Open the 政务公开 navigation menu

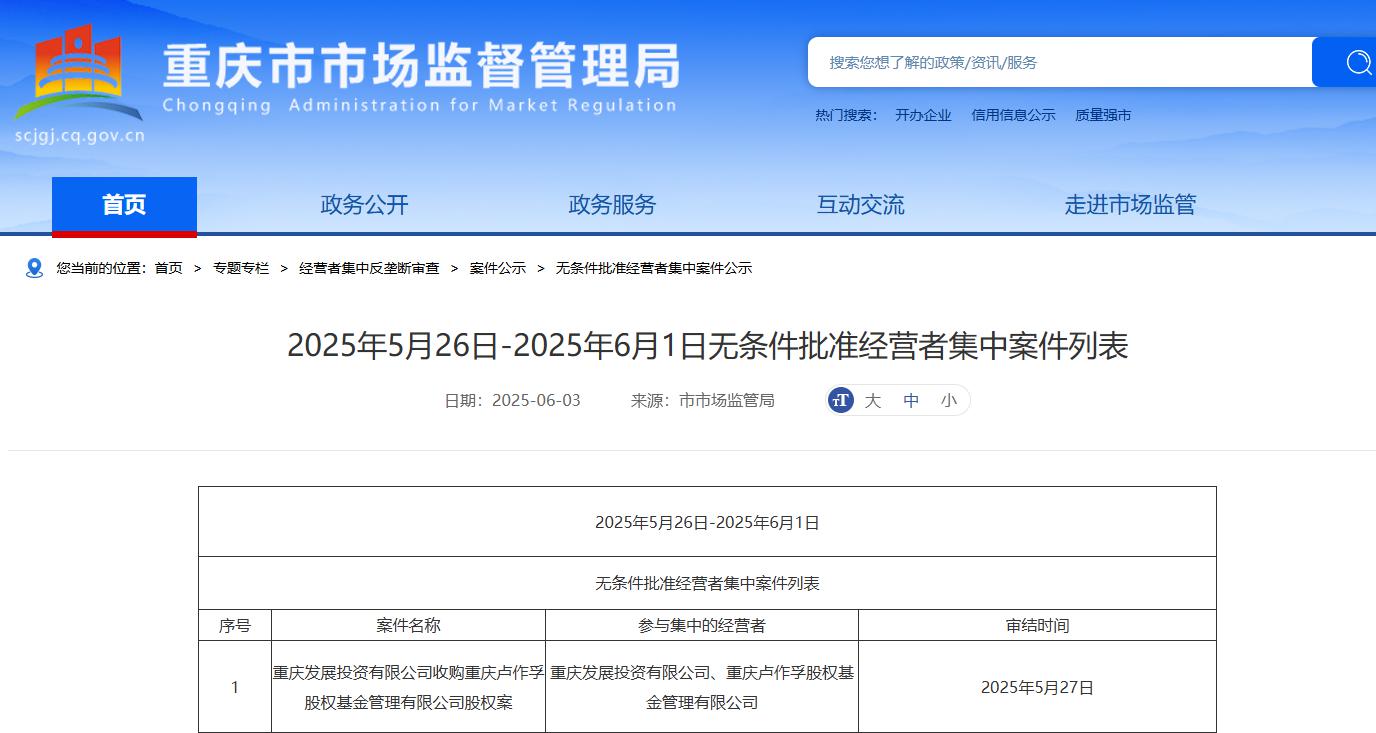pyautogui.click(x=364, y=205)
